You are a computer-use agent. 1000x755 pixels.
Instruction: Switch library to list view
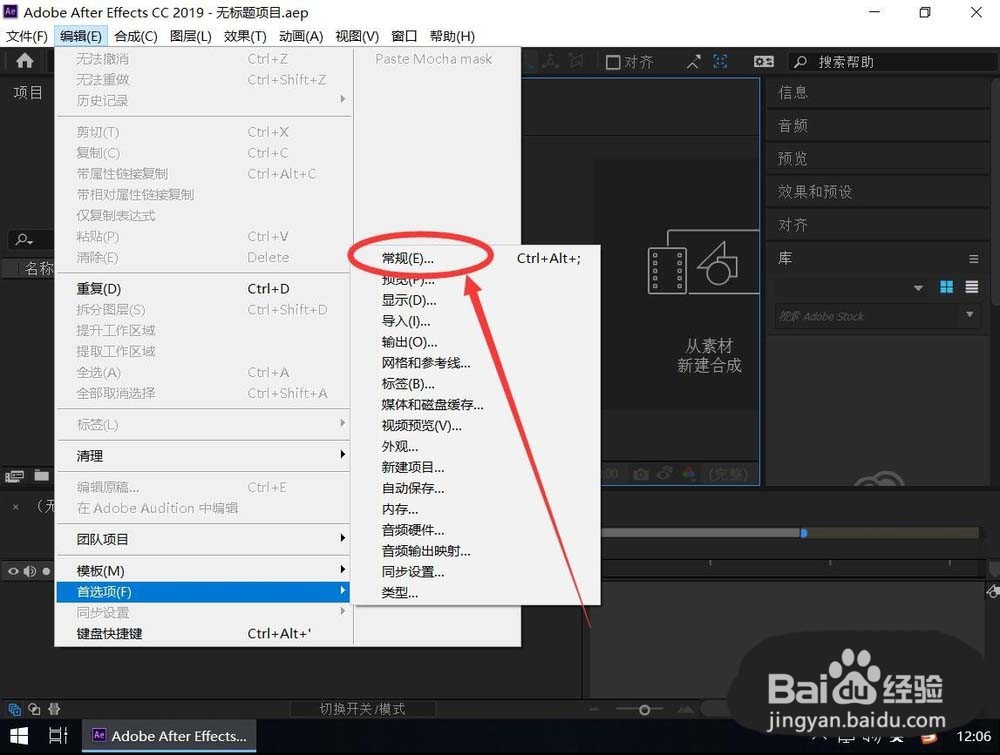coord(971,287)
